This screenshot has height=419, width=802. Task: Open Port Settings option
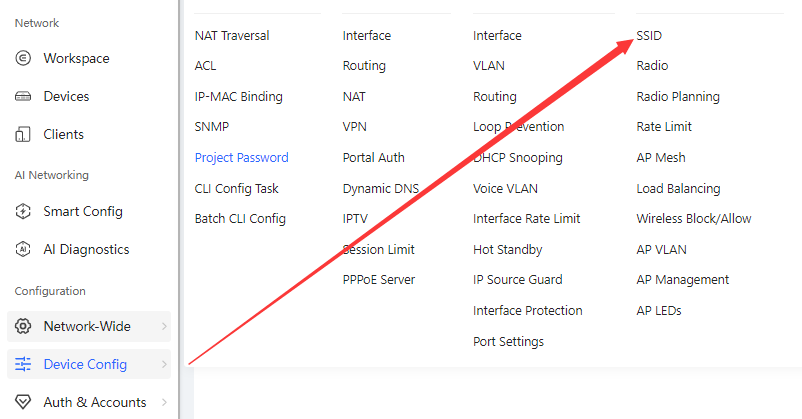508,341
